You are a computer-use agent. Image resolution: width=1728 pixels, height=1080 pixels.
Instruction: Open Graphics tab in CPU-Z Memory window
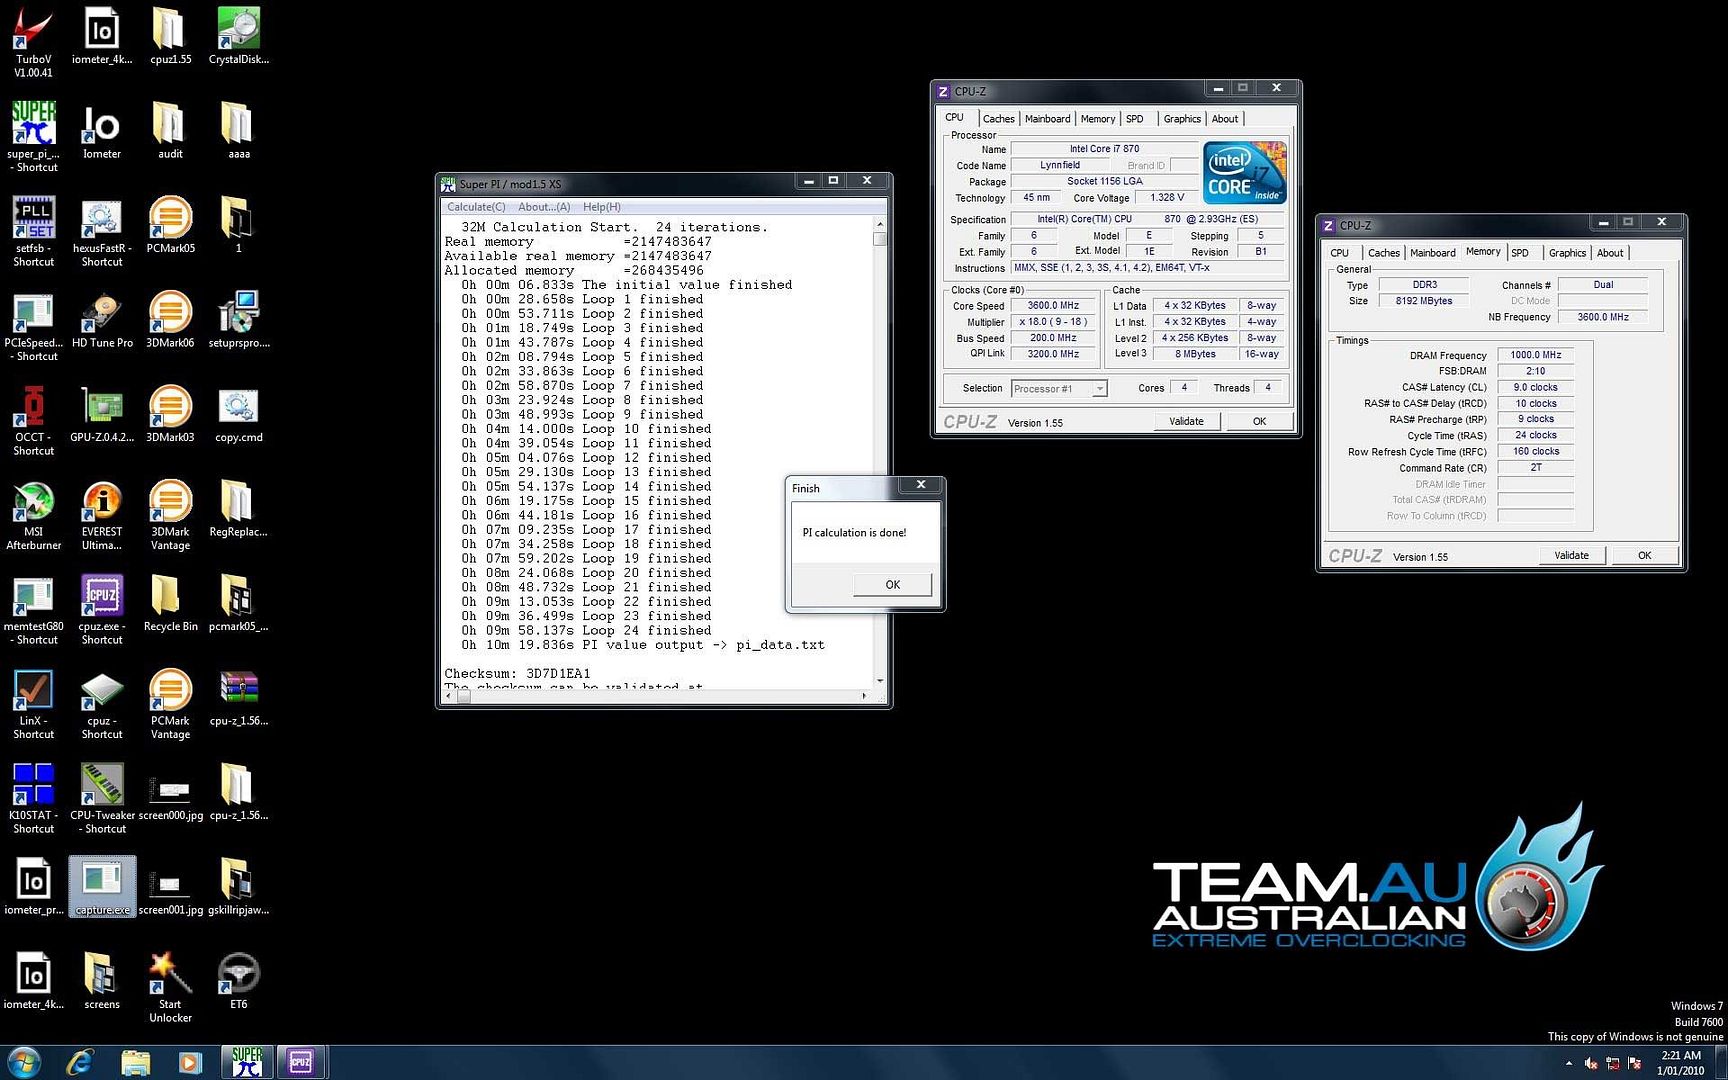pyautogui.click(x=1567, y=253)
